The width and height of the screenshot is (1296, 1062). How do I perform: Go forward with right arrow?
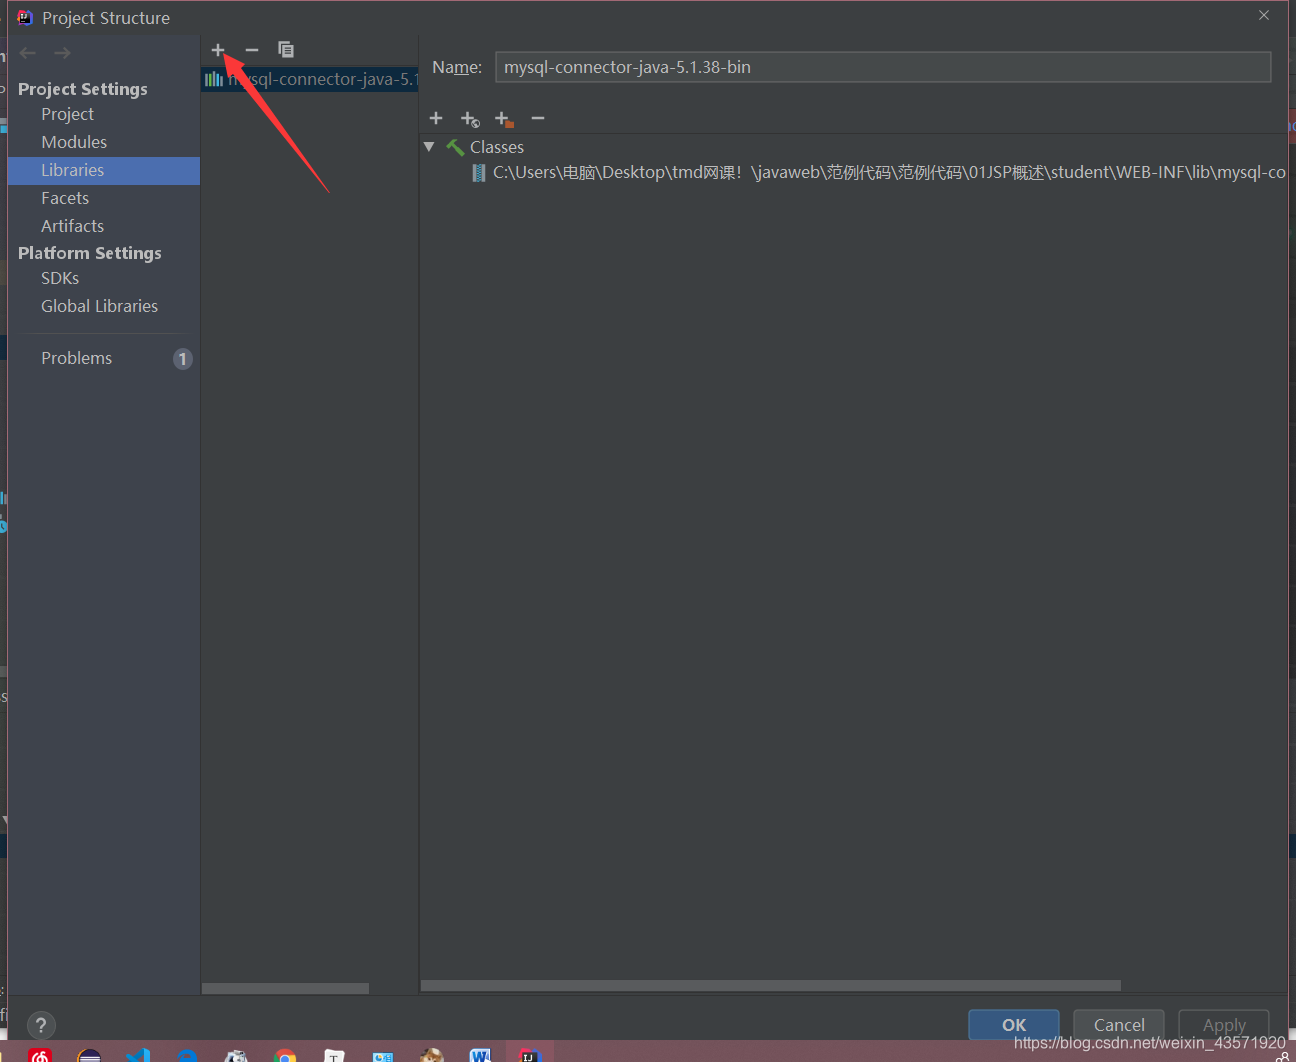[62, 53]
